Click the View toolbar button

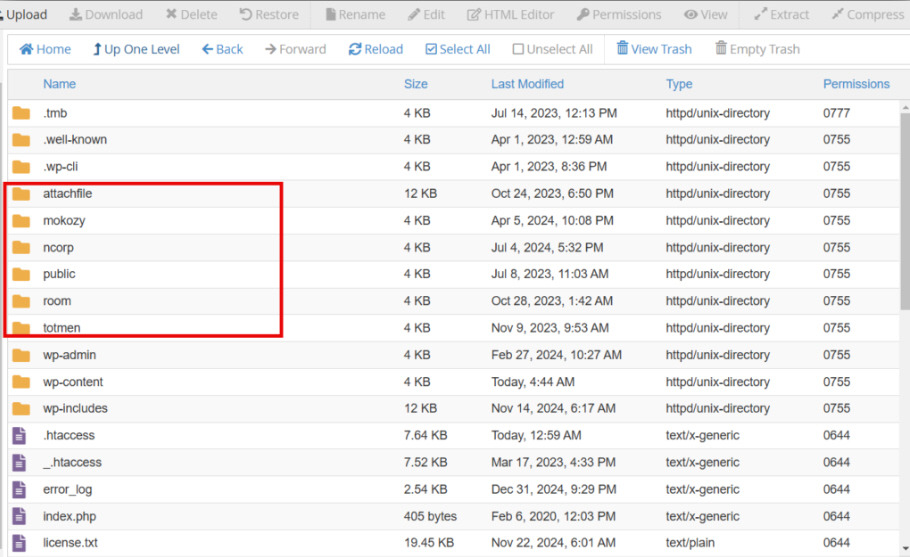coord(705,15)
